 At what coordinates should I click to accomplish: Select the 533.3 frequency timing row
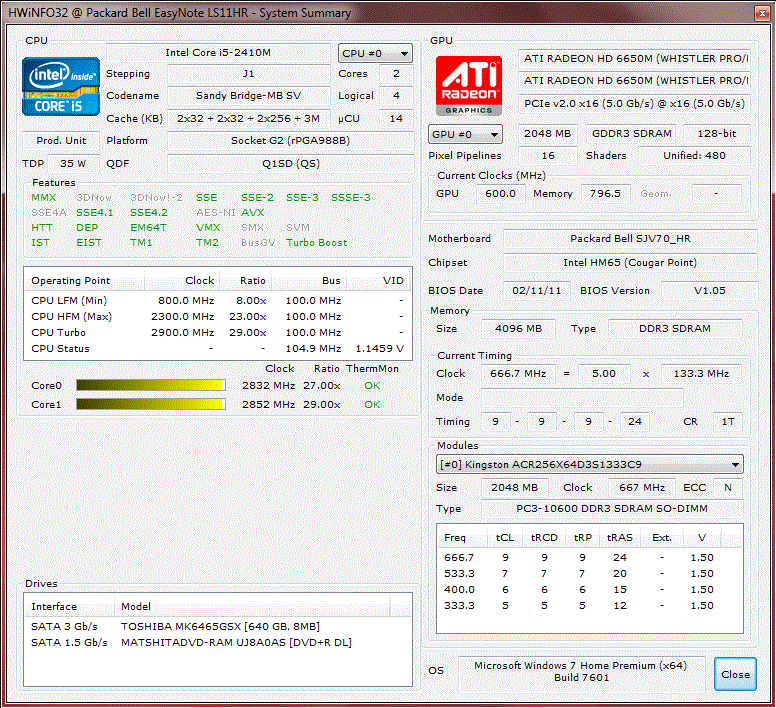click(x=589, y=573)
